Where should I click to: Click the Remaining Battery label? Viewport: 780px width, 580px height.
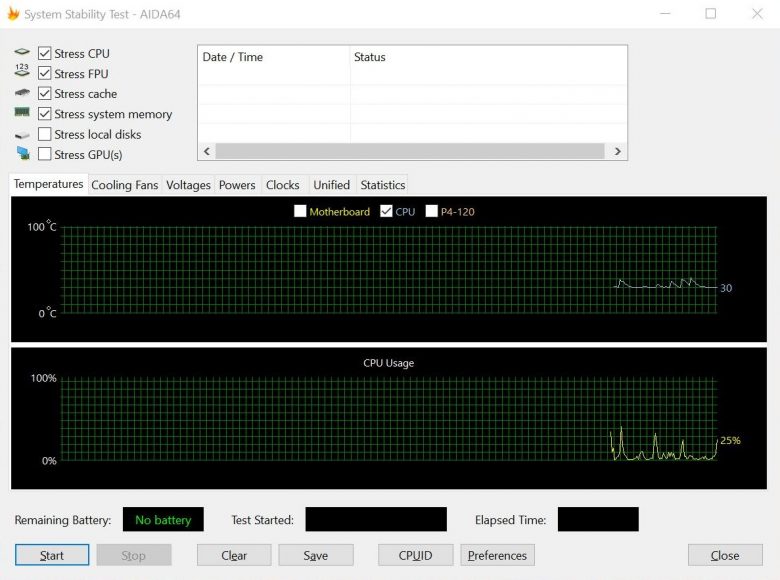click(x=63, y=520)
